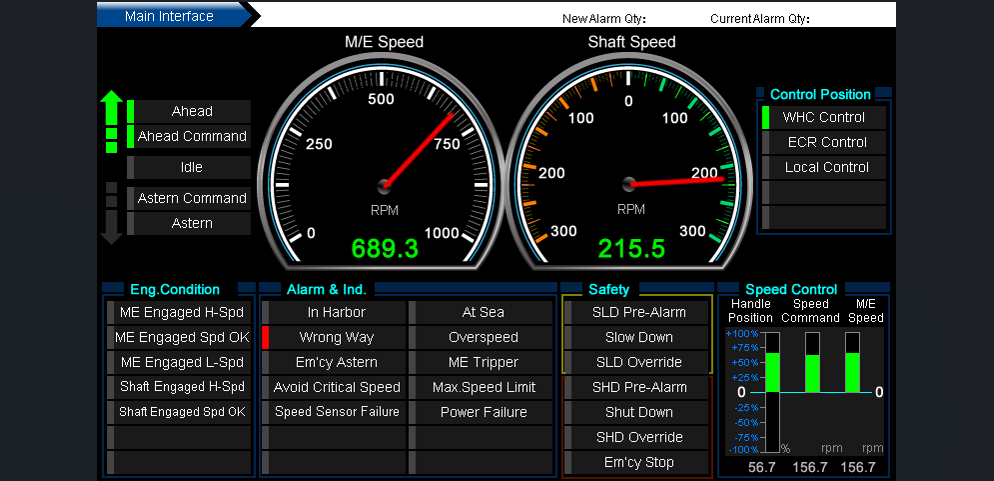994x481 pixels.
Task: Click the Overspeed alarm indicator
Action: coord(483,337)
